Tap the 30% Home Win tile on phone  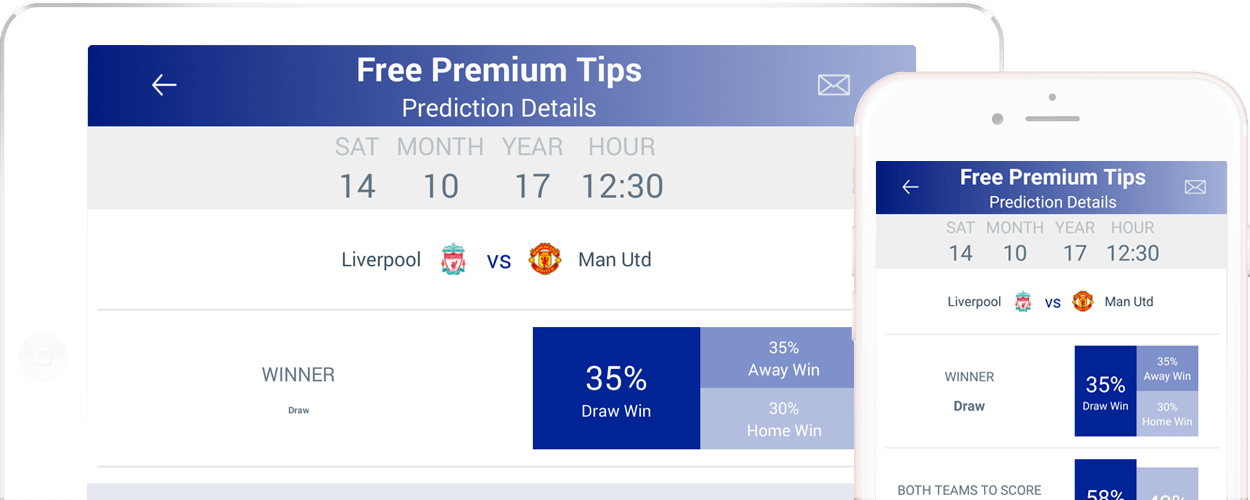[1167, 414]
